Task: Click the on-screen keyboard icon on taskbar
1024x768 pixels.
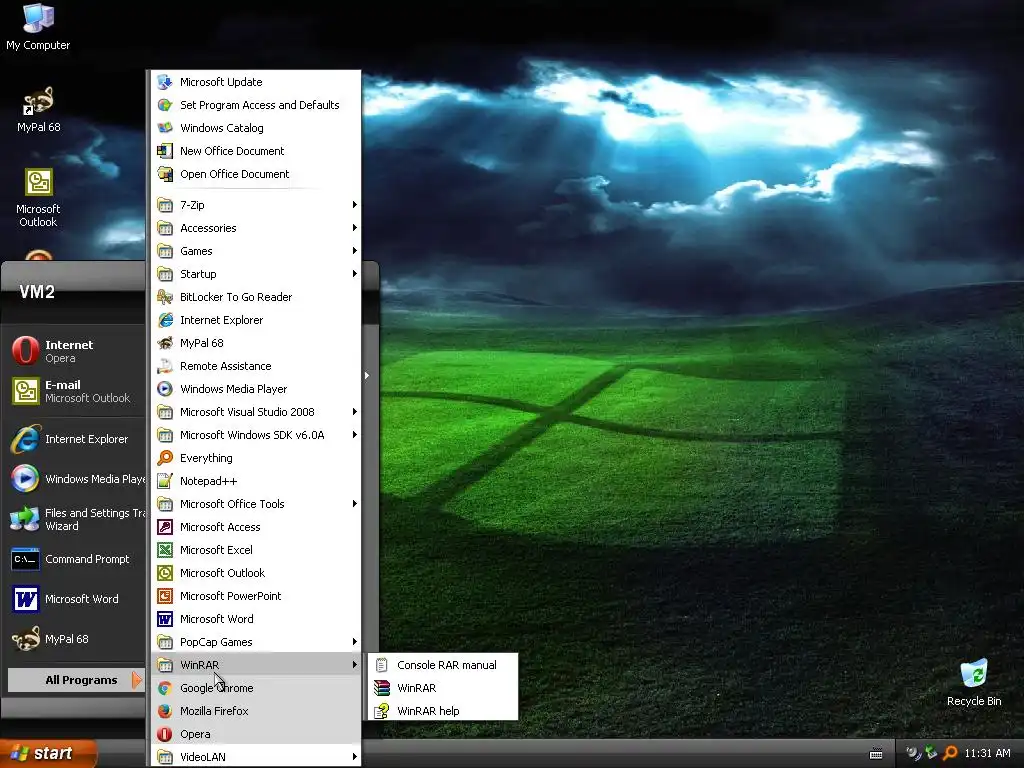Action: click(876, 754)
